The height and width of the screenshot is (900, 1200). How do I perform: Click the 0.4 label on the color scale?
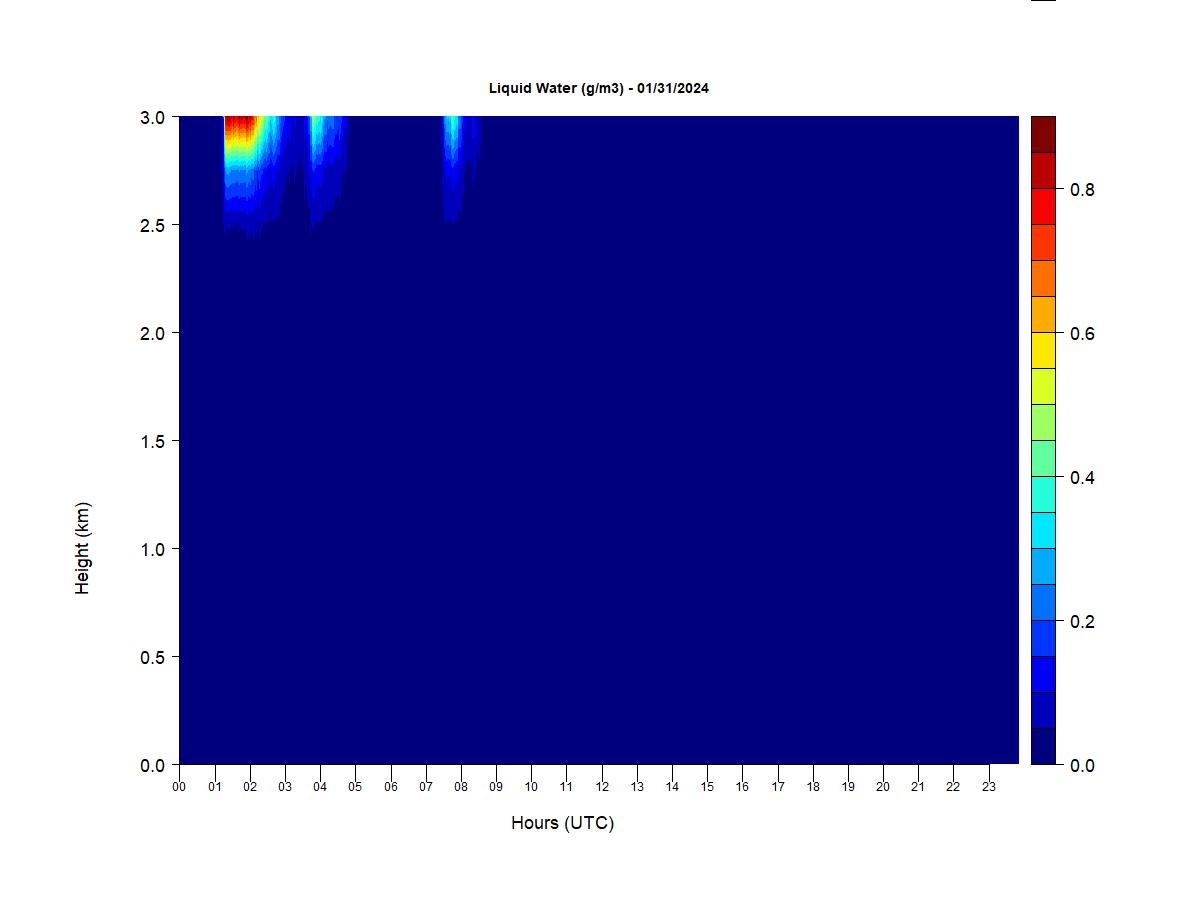point(1082,477)
